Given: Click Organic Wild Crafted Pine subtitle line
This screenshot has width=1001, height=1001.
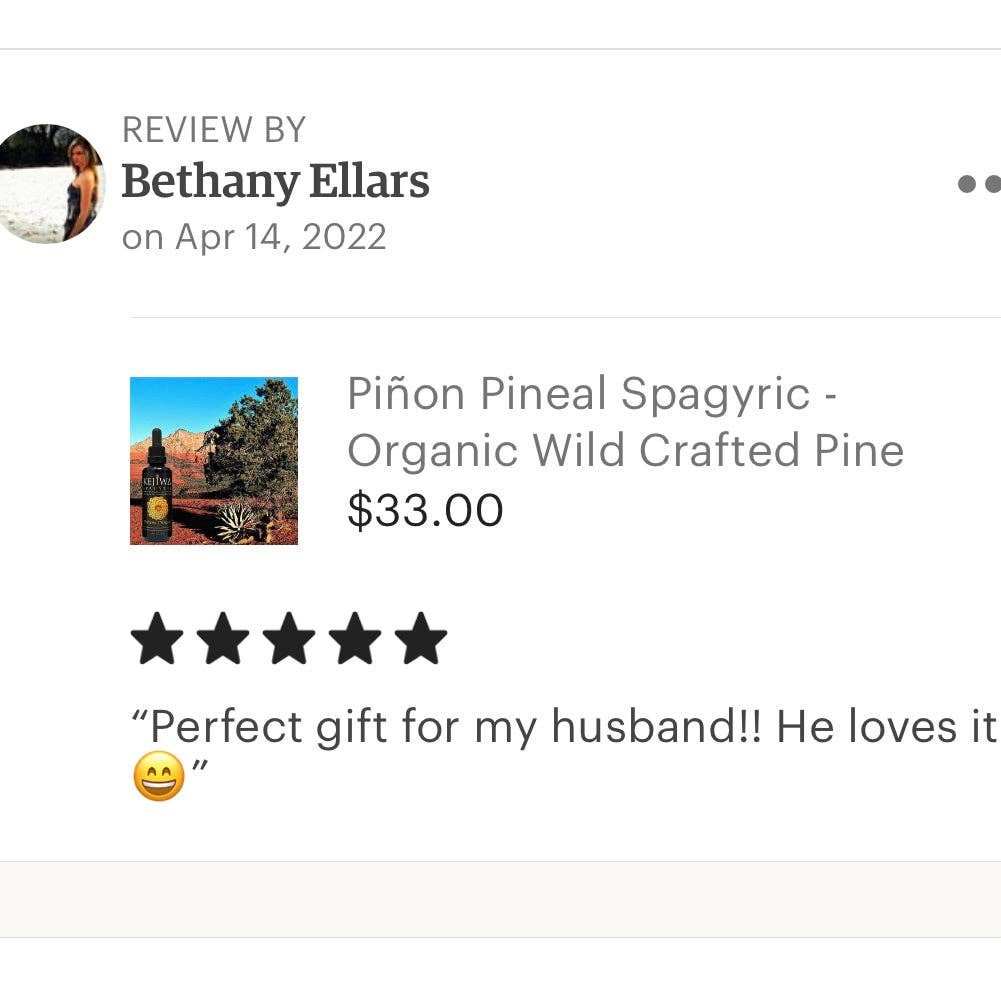Looking at the screenshot, I should point(625,450).
